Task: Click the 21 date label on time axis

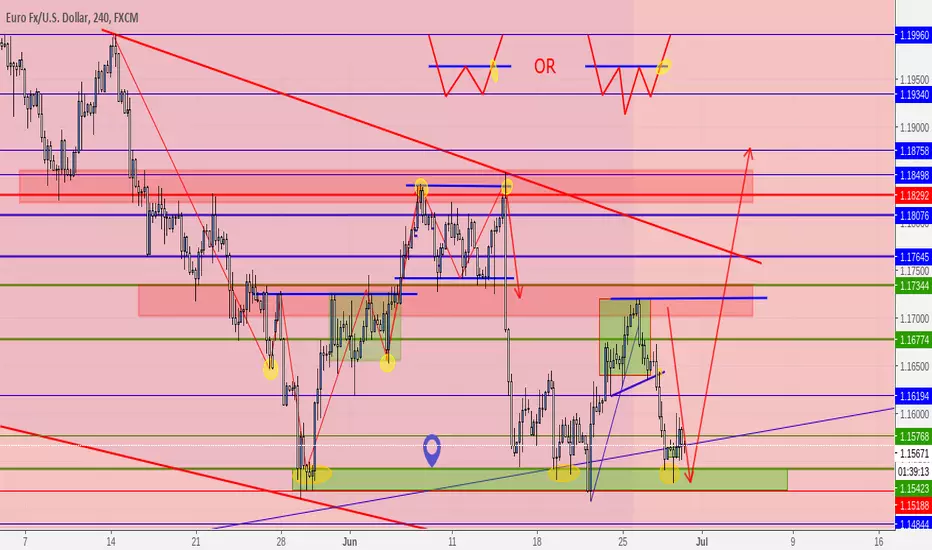Action: coord(196,542)
